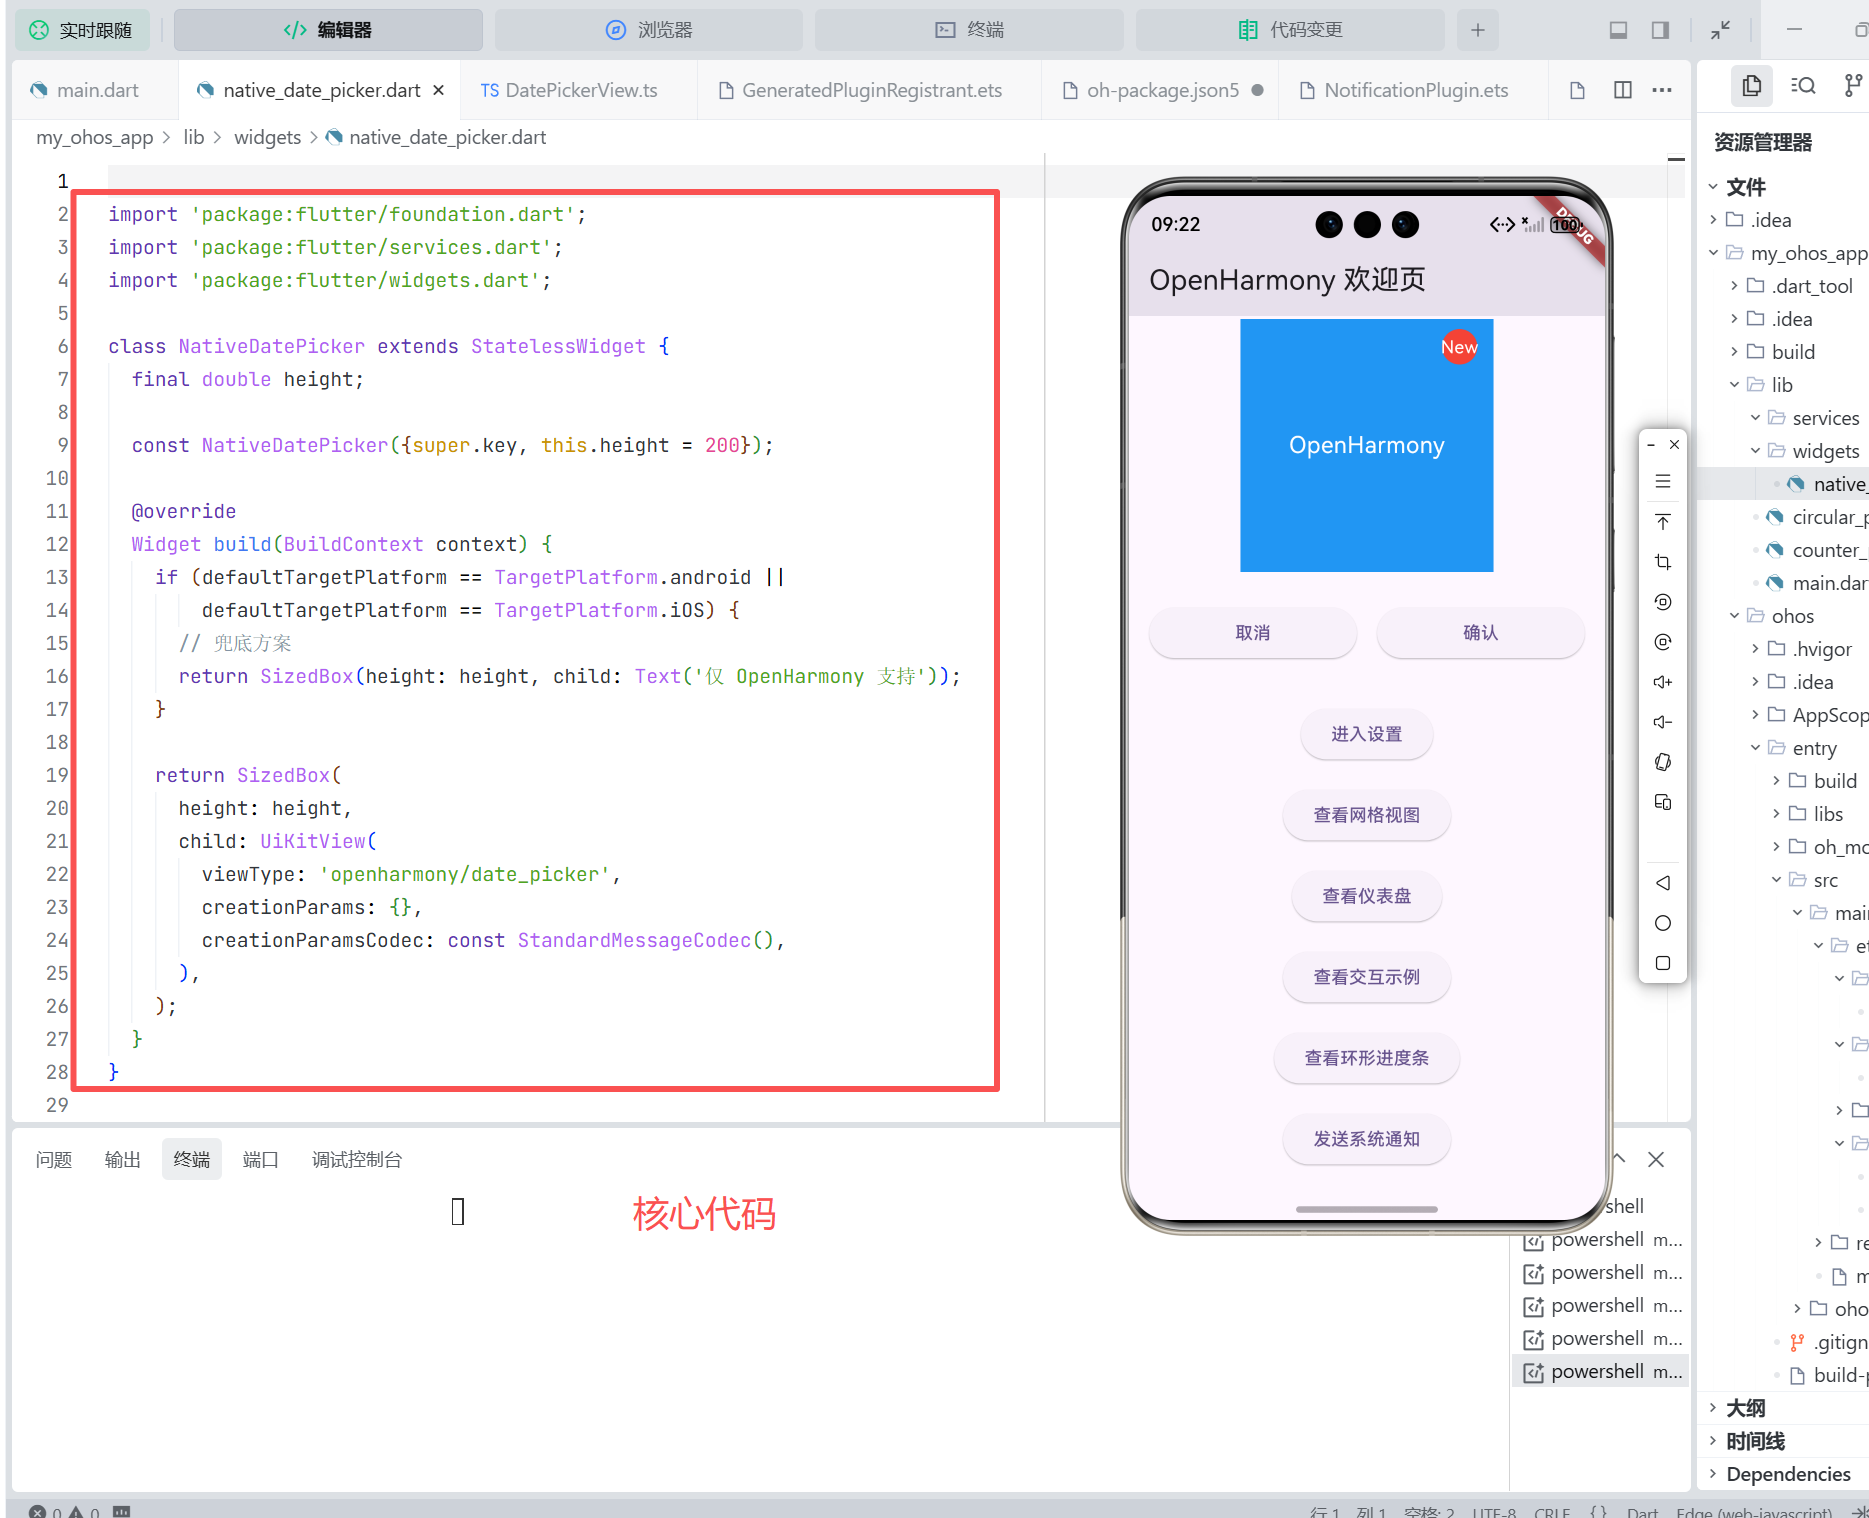Expand the .dart_tool folder

coord(1734,286)
